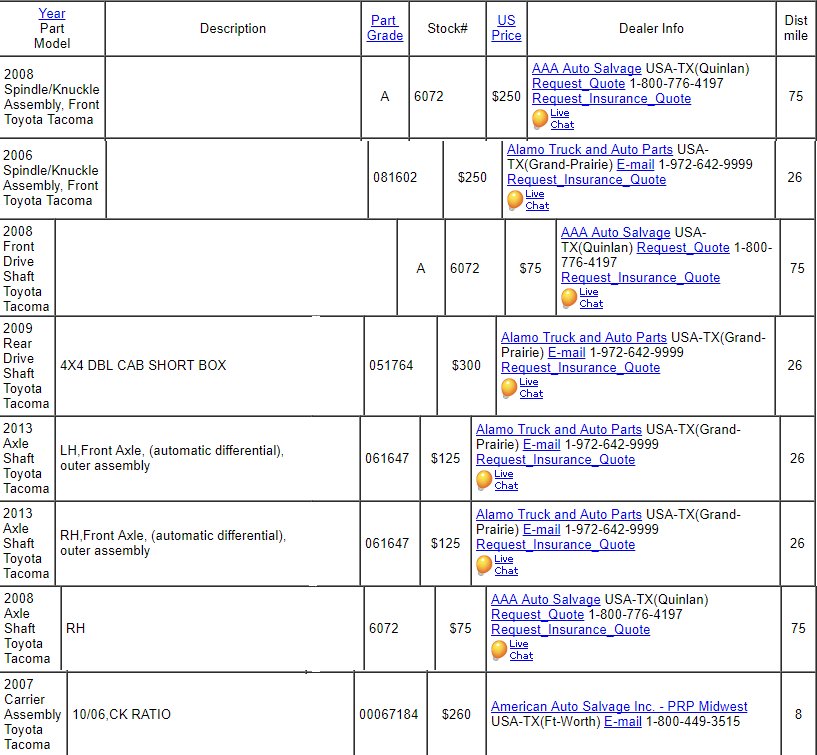Click the chat bulb icon for the 2013 RH Front Axle shaft

pyautogui.click(x=484, y=565)
